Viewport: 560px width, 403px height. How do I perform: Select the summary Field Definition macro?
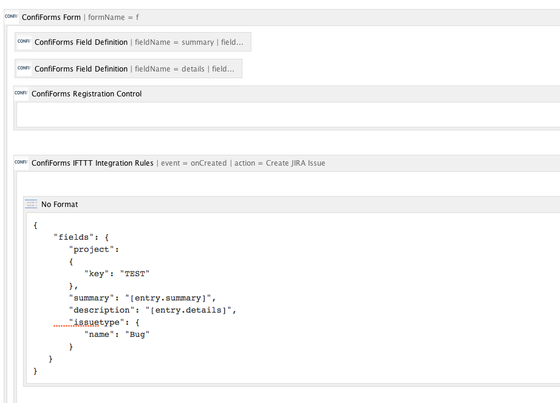click(x=133, y=42)
